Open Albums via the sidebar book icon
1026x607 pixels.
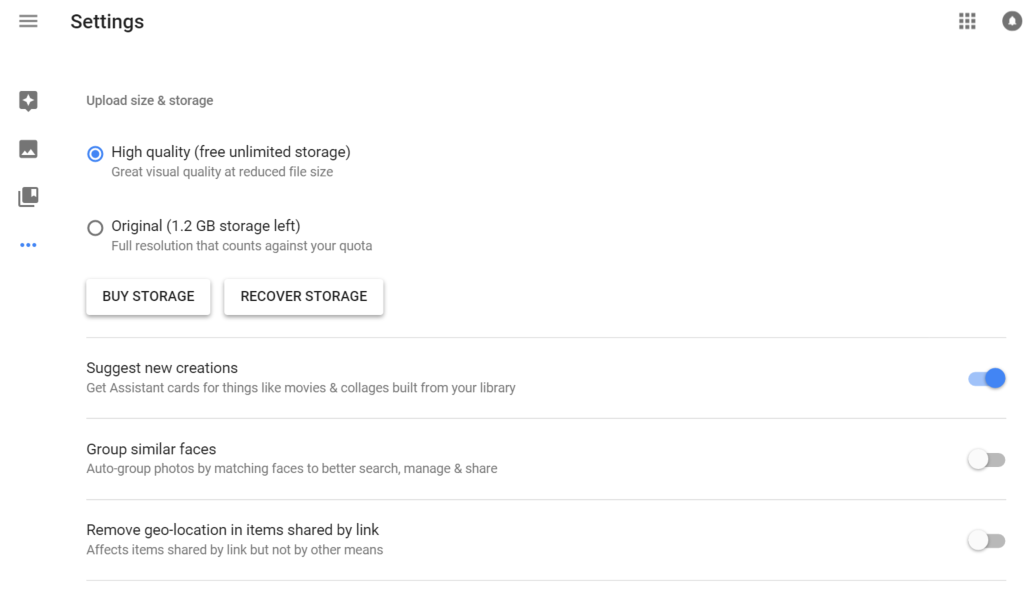(27, 196)
